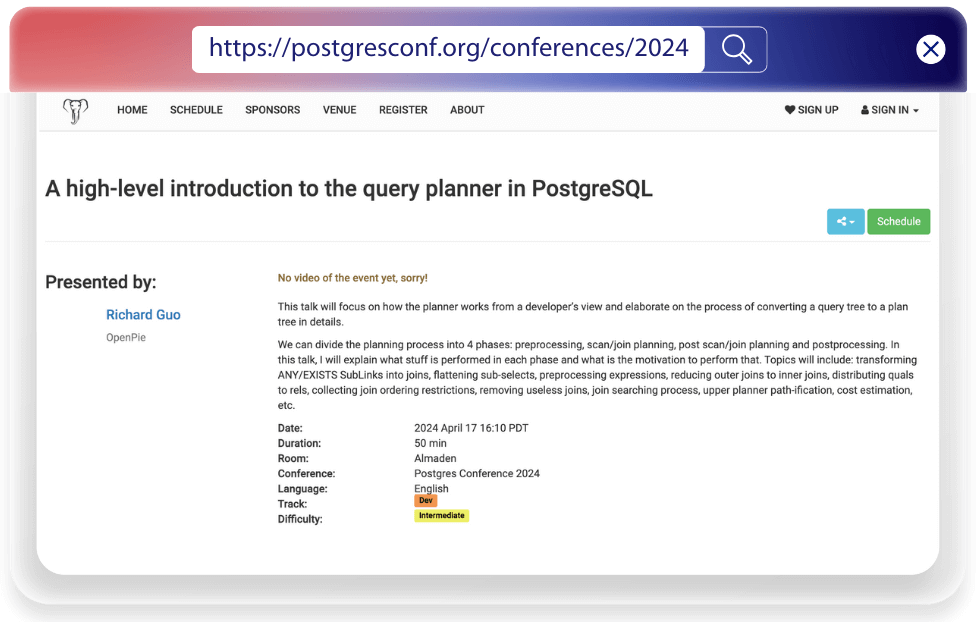This screenshot has width=976, height=622.
Task: Click SIGN UP with heart icon
Action: pos(811,110)
